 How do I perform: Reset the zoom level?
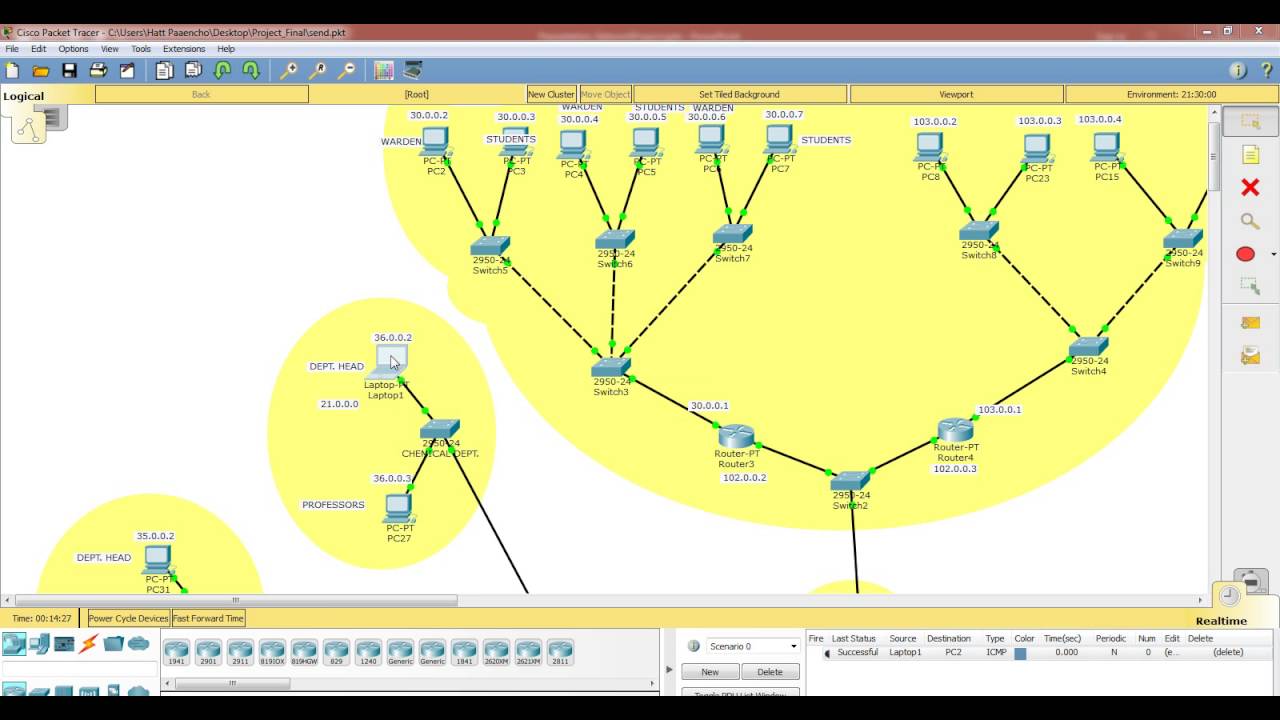pos(317,71)
